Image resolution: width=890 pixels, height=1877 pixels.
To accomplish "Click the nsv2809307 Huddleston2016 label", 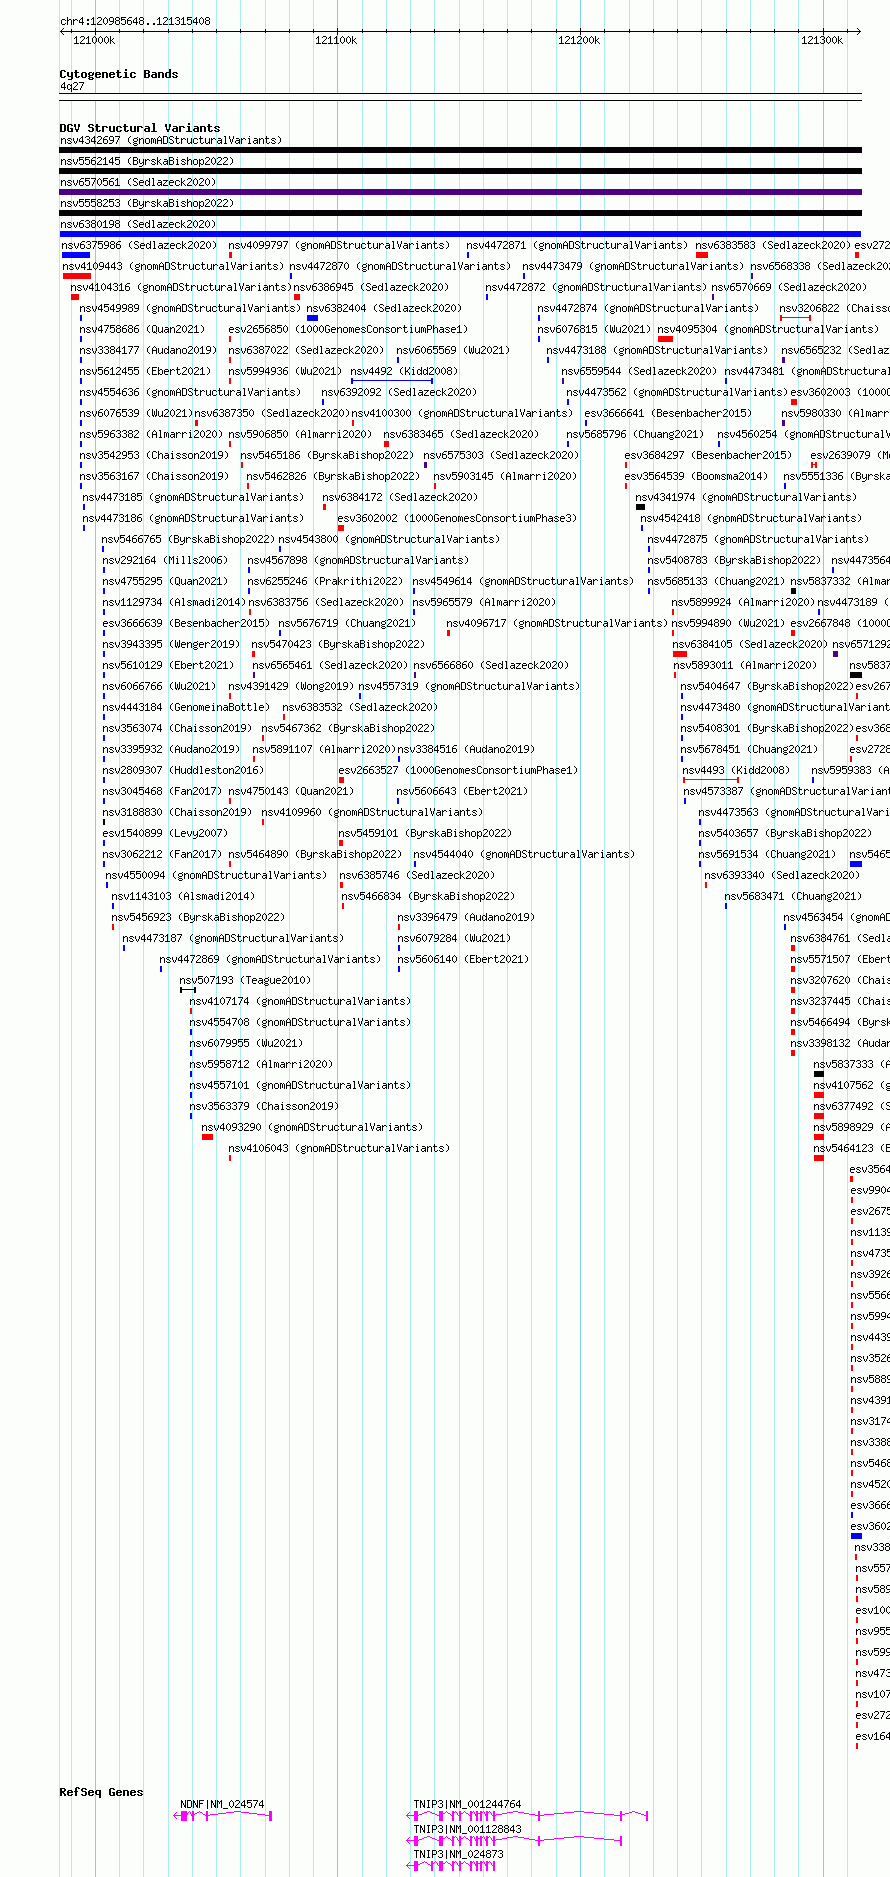I will [183, 770].
